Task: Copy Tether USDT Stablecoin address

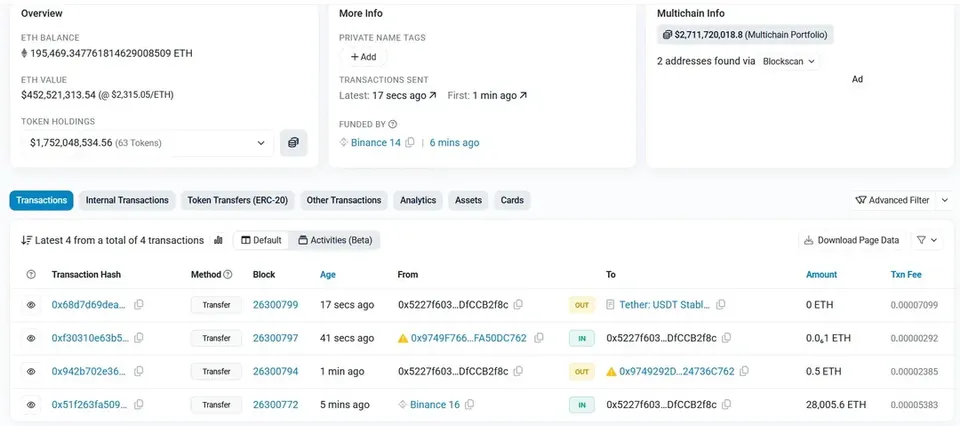Action: pyautogui.click(x=721, y=304)
